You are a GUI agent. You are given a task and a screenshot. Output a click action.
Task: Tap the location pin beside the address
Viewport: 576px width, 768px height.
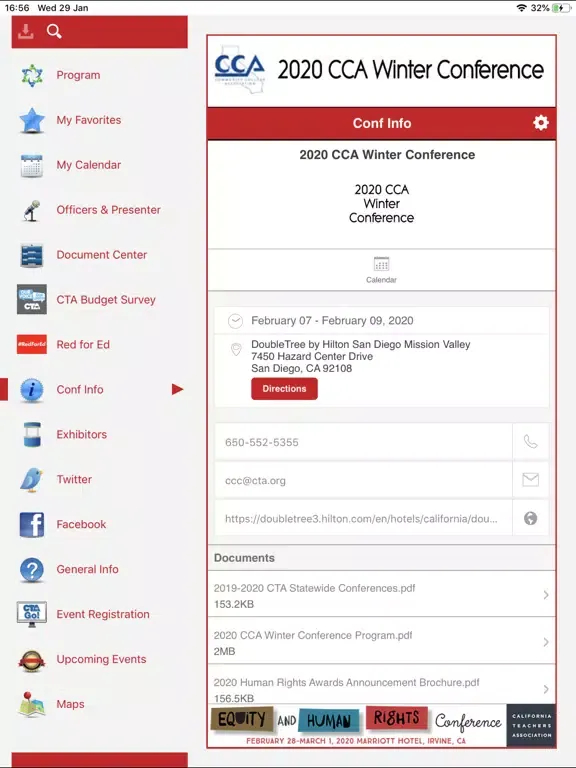[236, 349]
